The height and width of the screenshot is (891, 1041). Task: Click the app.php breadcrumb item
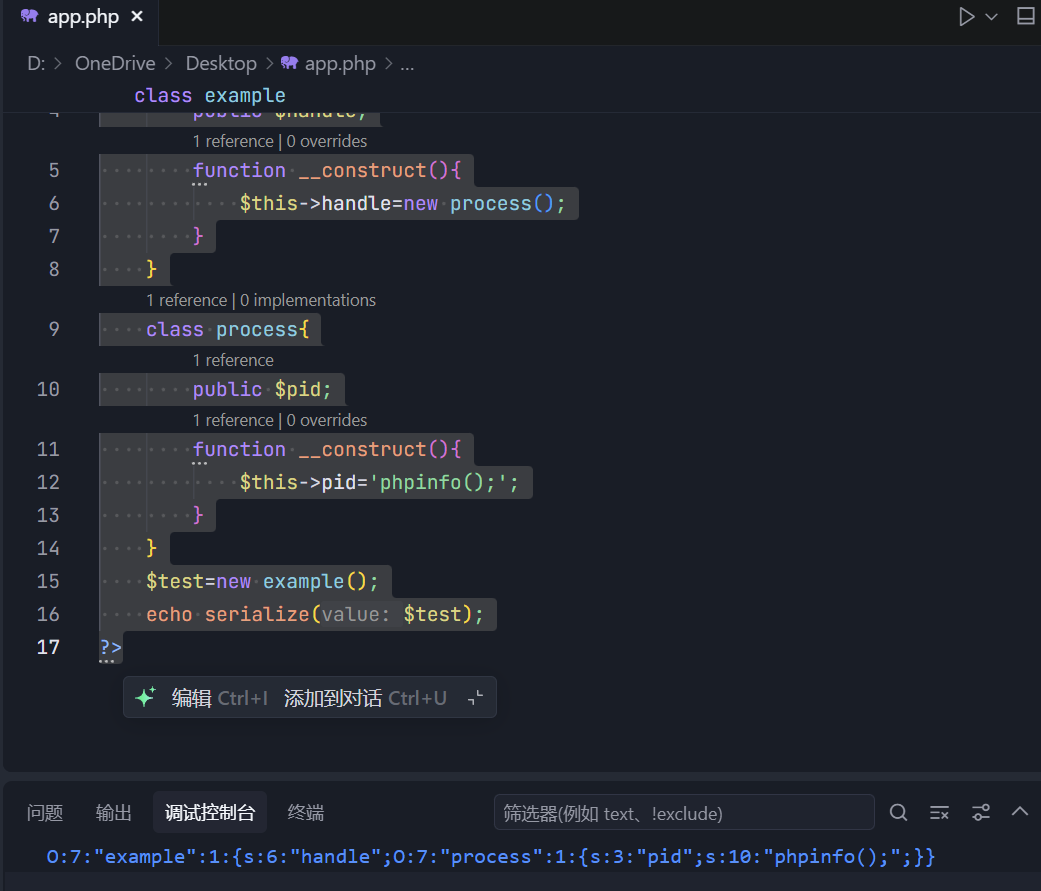tap(339, 64)
